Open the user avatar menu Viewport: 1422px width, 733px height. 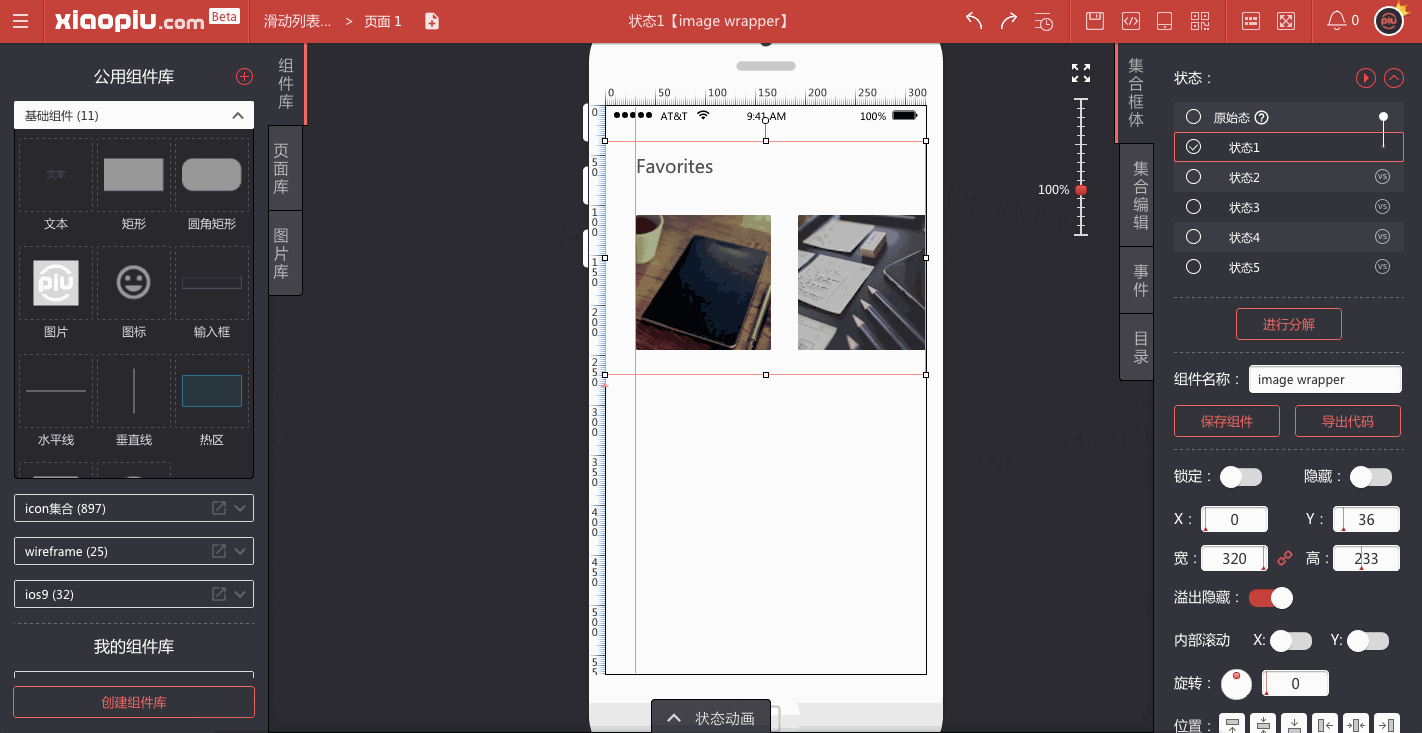[x=1391, y=21]
